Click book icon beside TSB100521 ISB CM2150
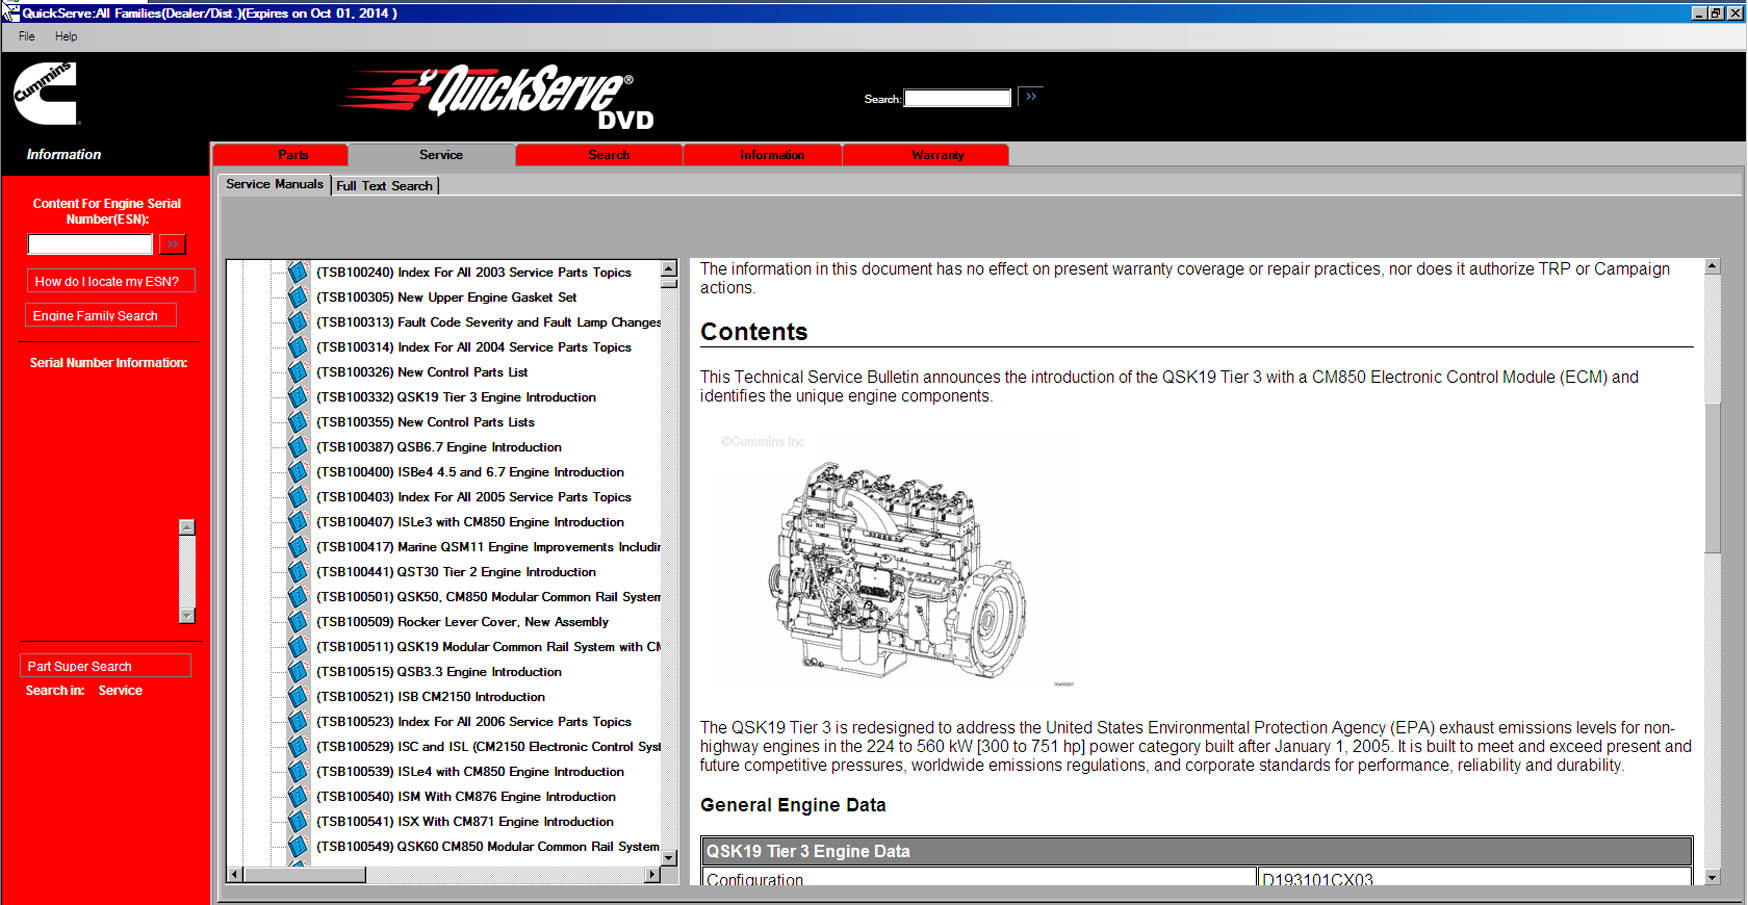Screen dimensions: 1748x905 tap(297, 697)
